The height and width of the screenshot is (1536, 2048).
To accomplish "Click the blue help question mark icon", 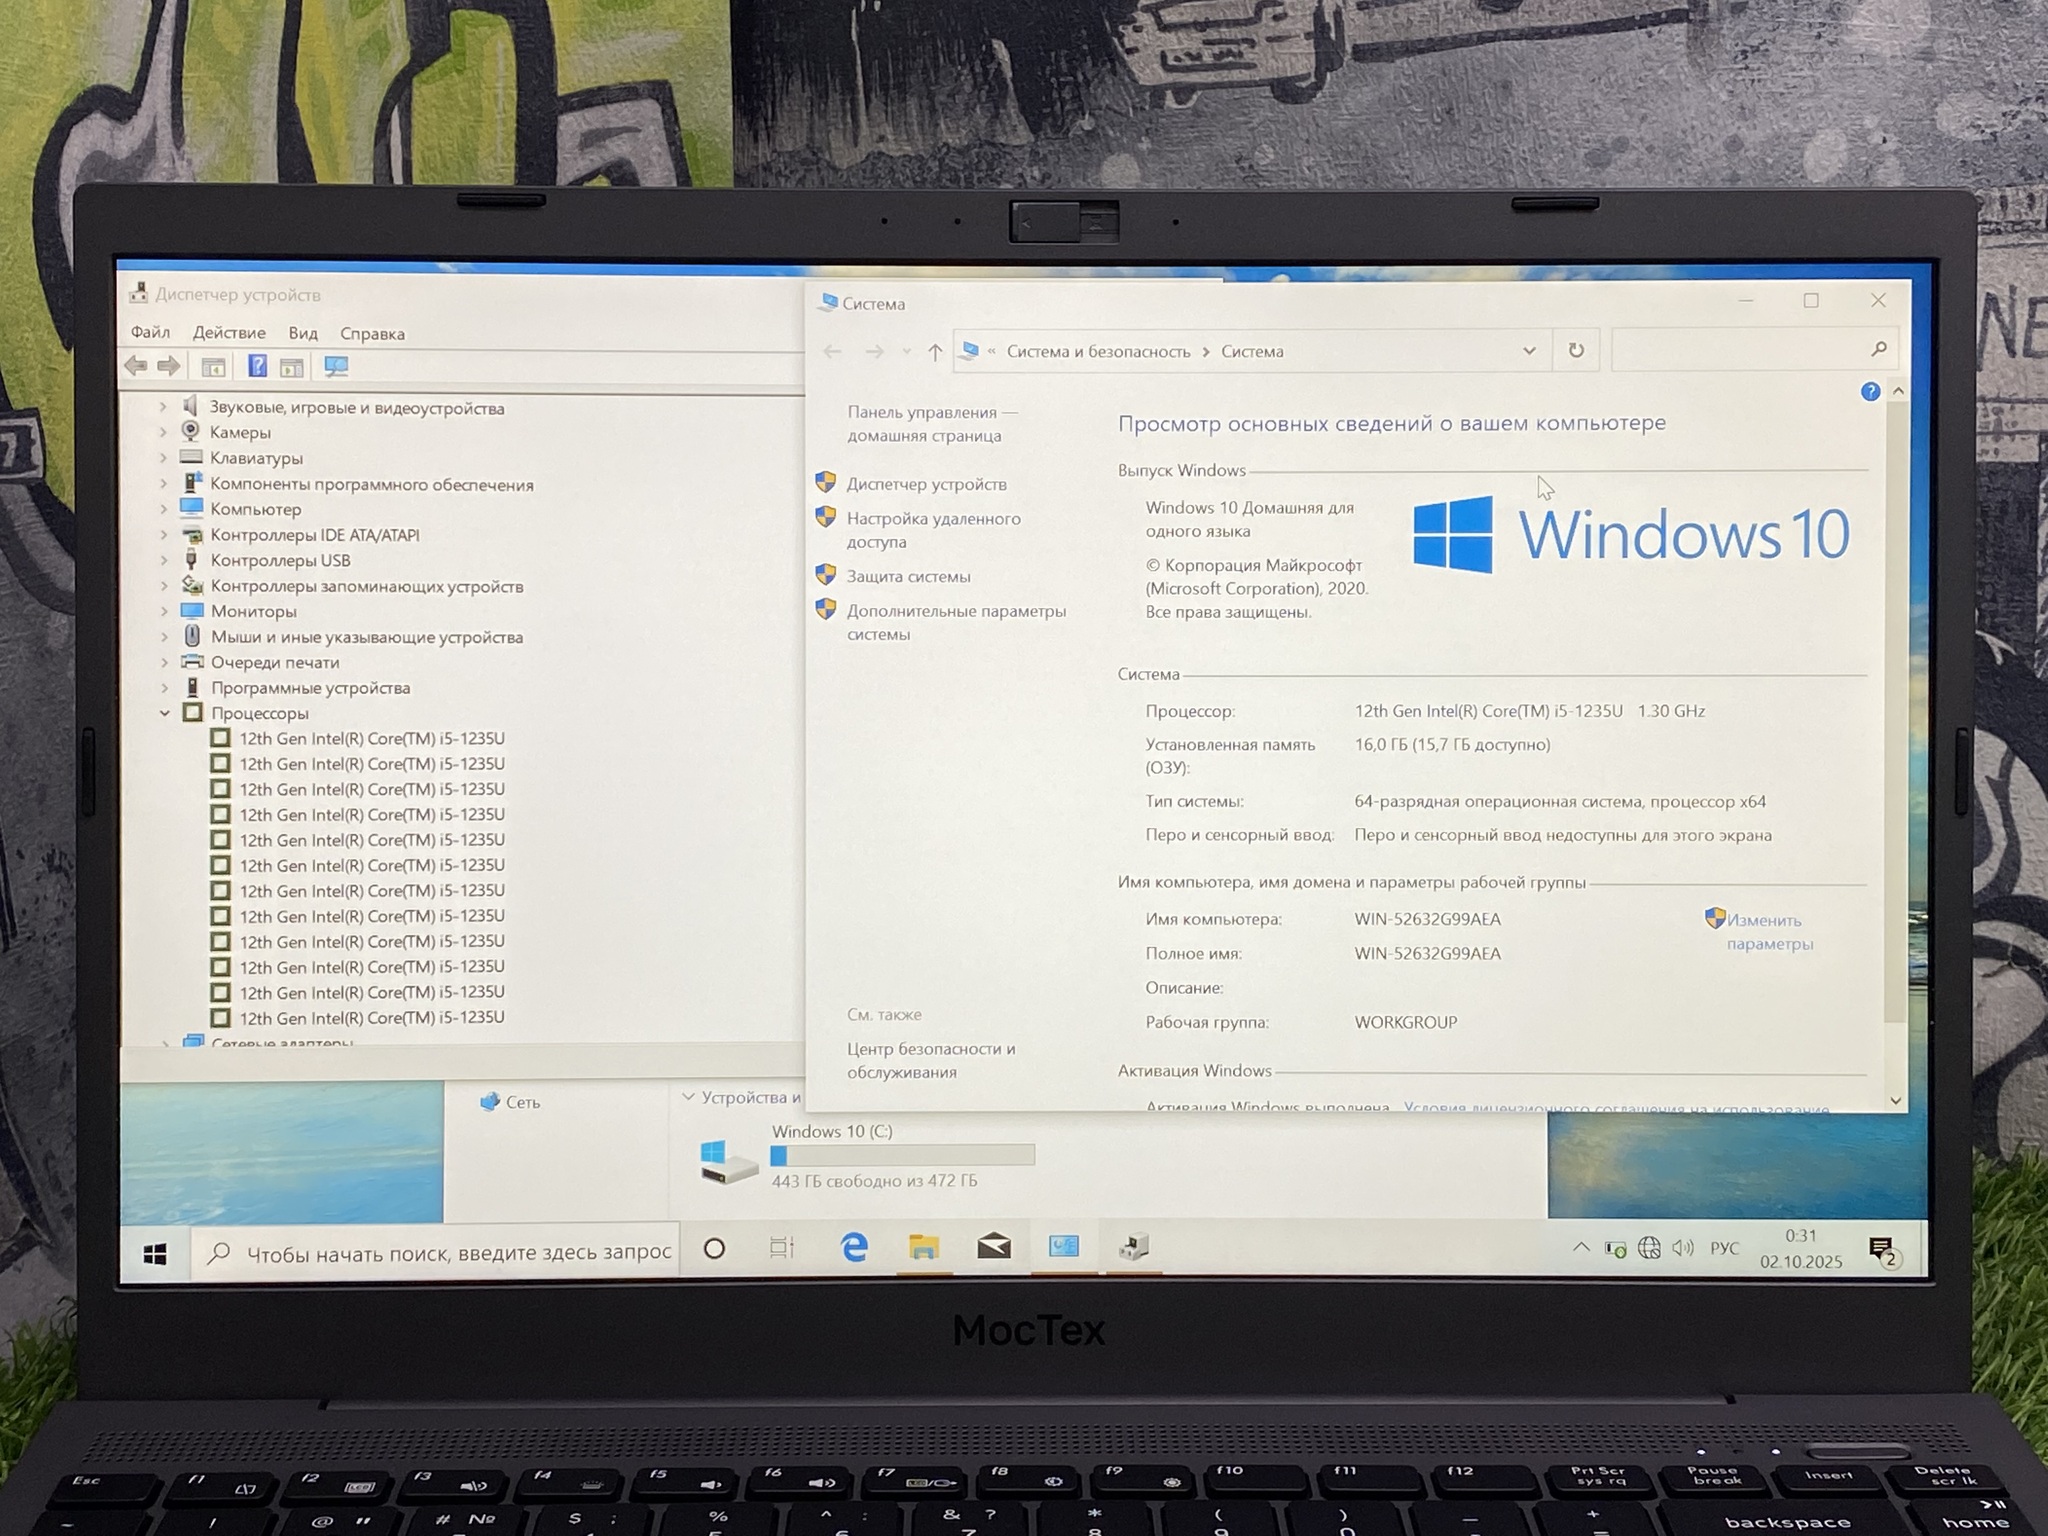I will click(x=1870, y=392).
